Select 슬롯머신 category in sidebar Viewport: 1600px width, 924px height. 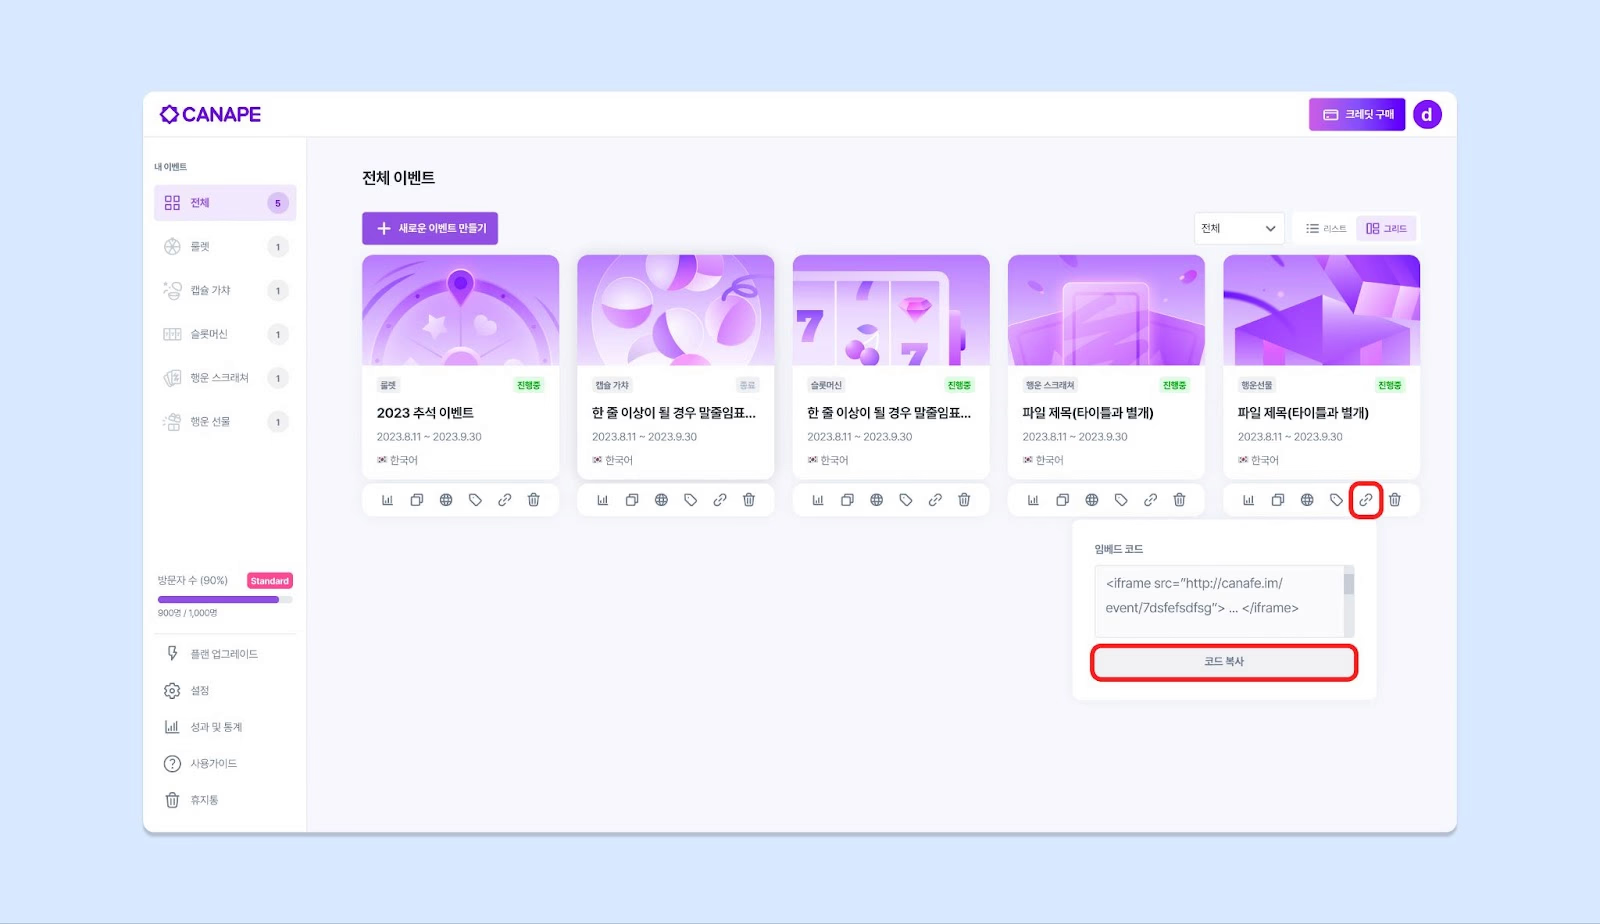pos(224,334)
